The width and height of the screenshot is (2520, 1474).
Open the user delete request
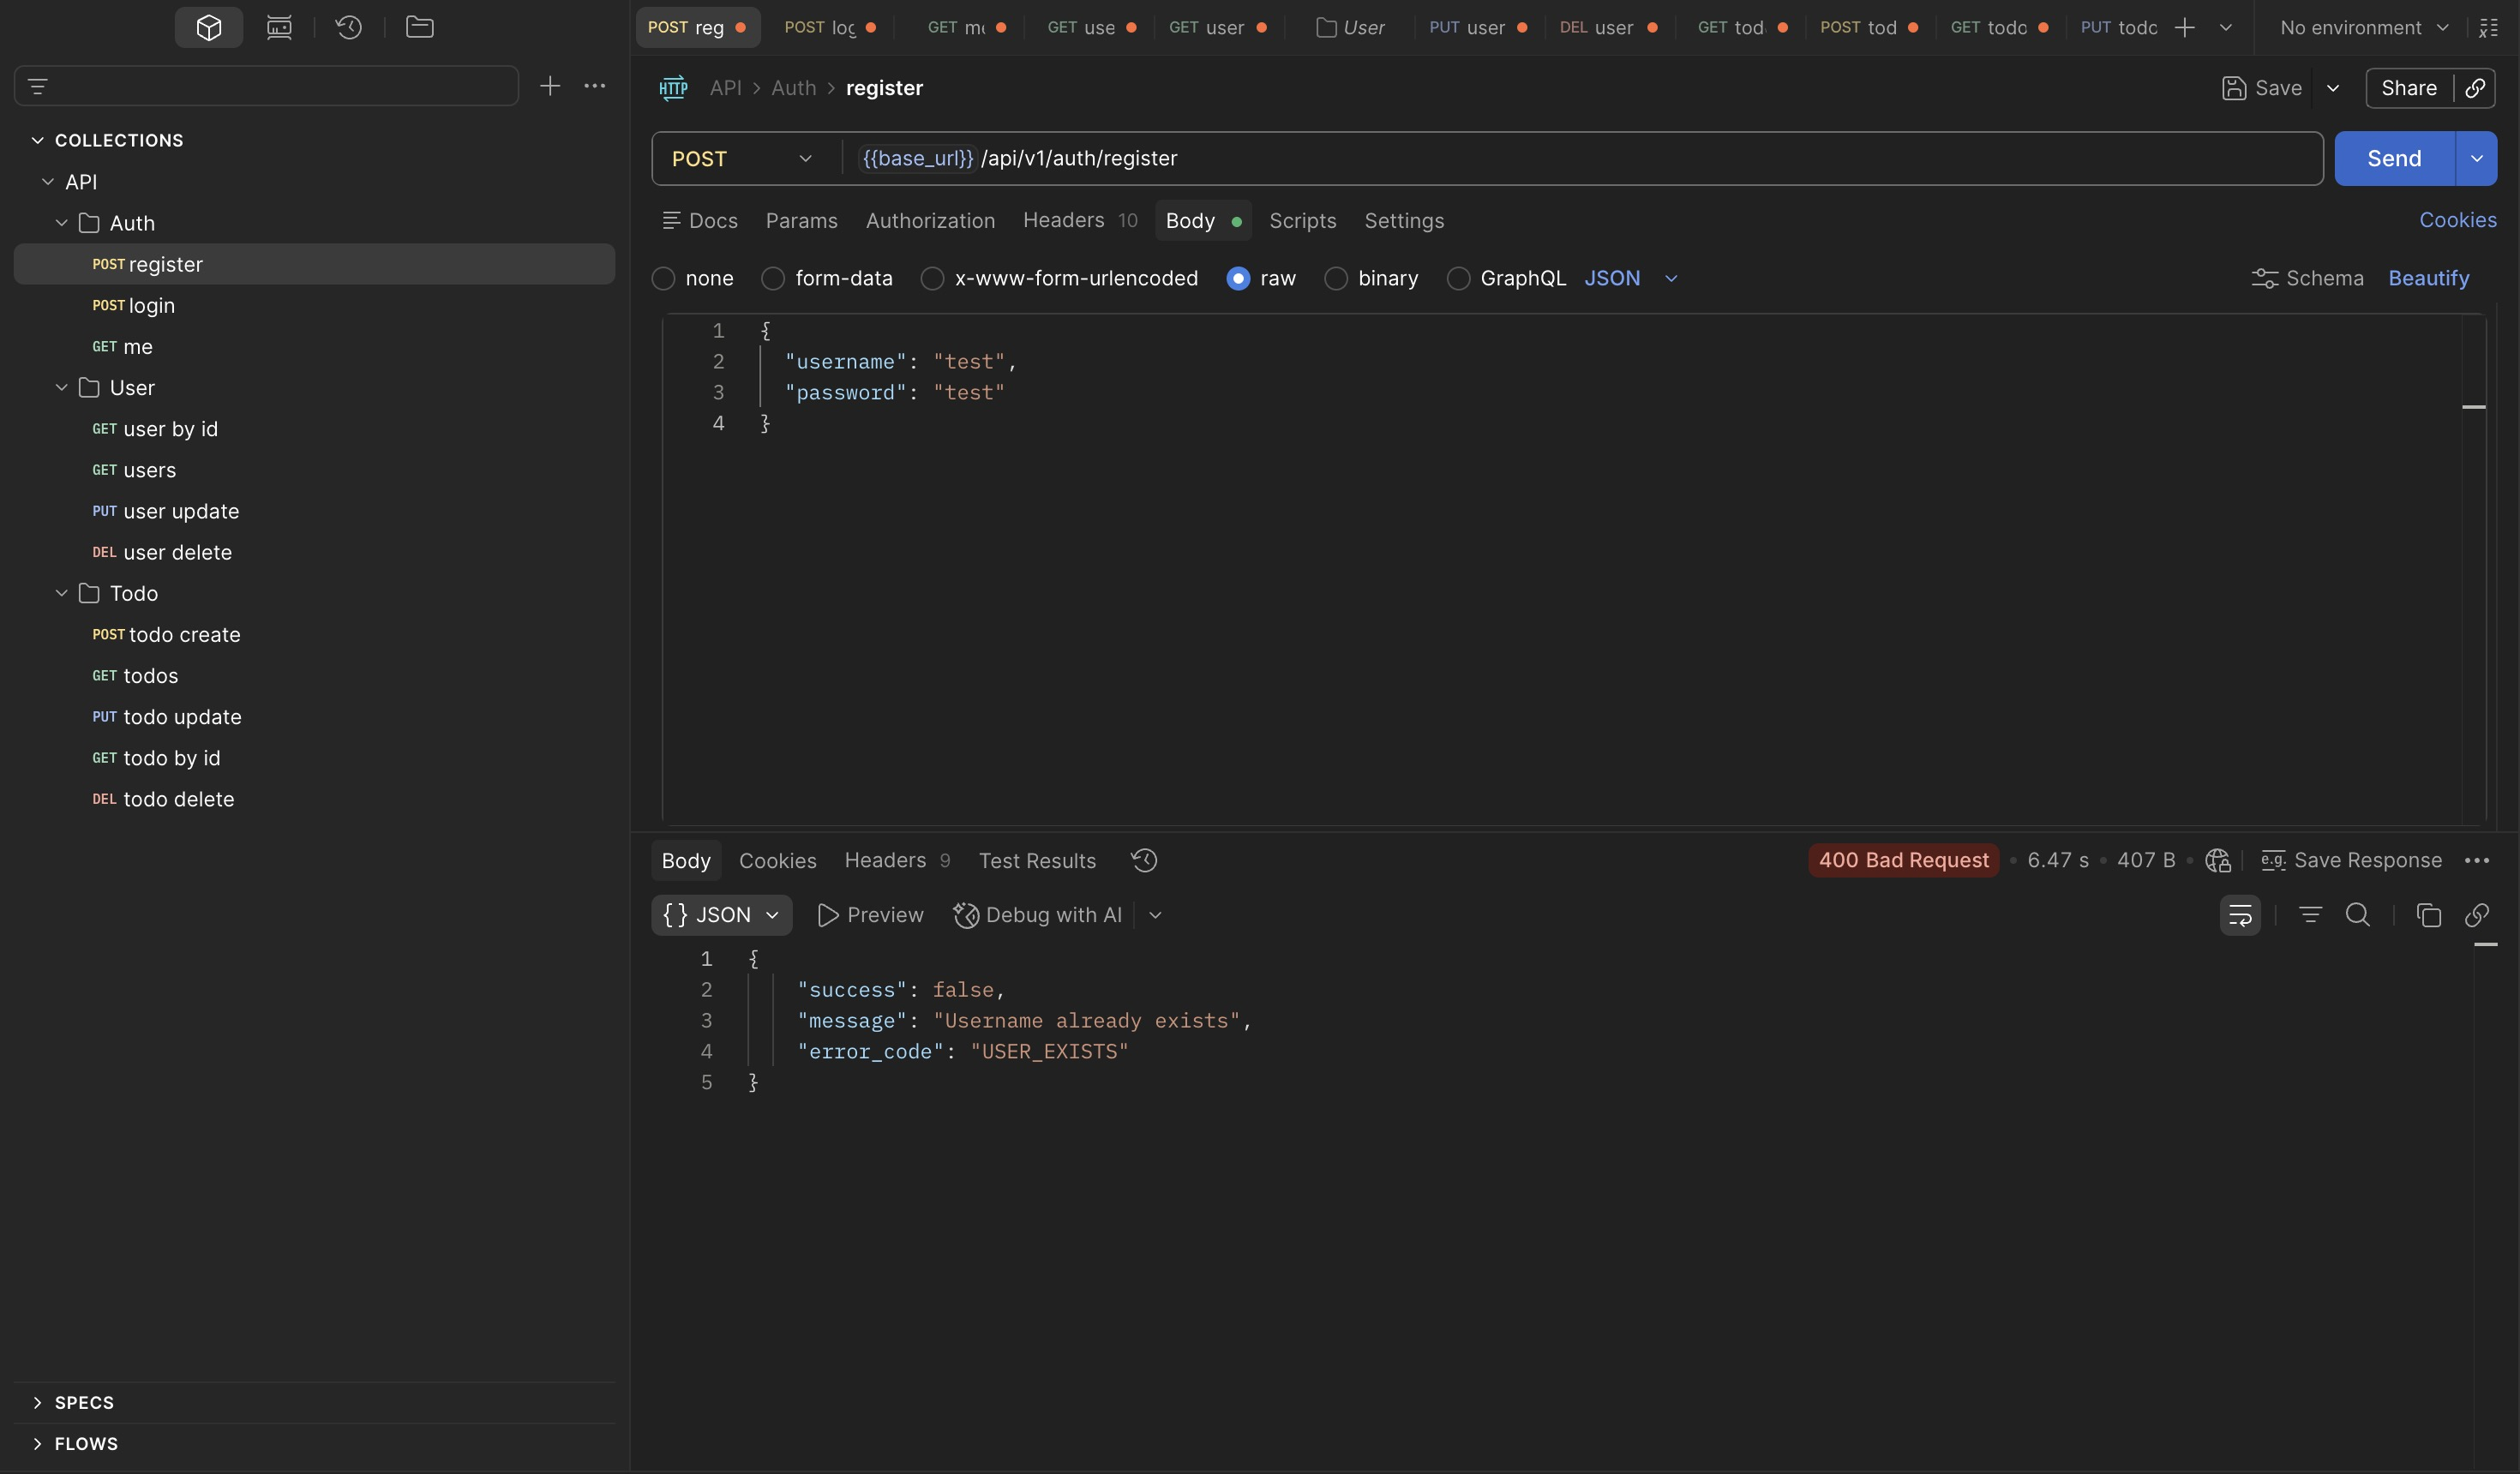[177, 552]
